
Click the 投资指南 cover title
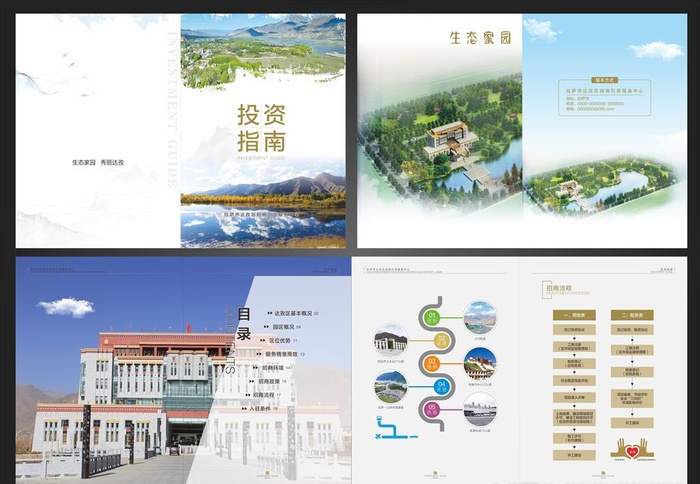point(261,128)
